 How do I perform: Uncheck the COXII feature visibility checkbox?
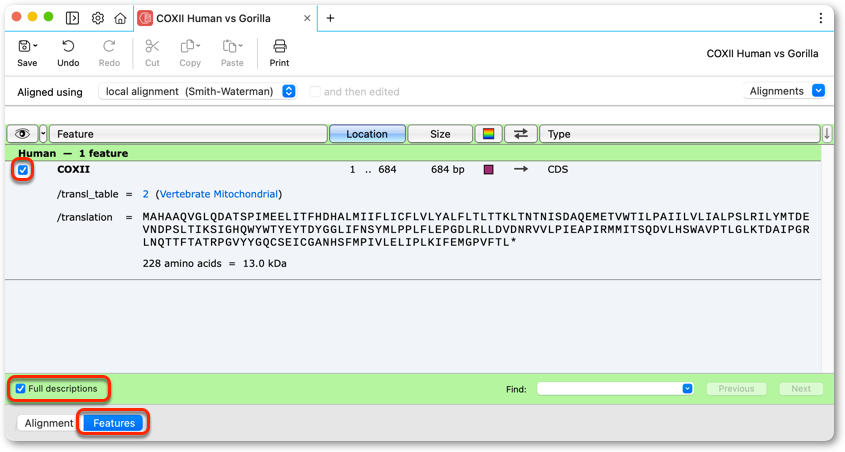pos(23,170)
